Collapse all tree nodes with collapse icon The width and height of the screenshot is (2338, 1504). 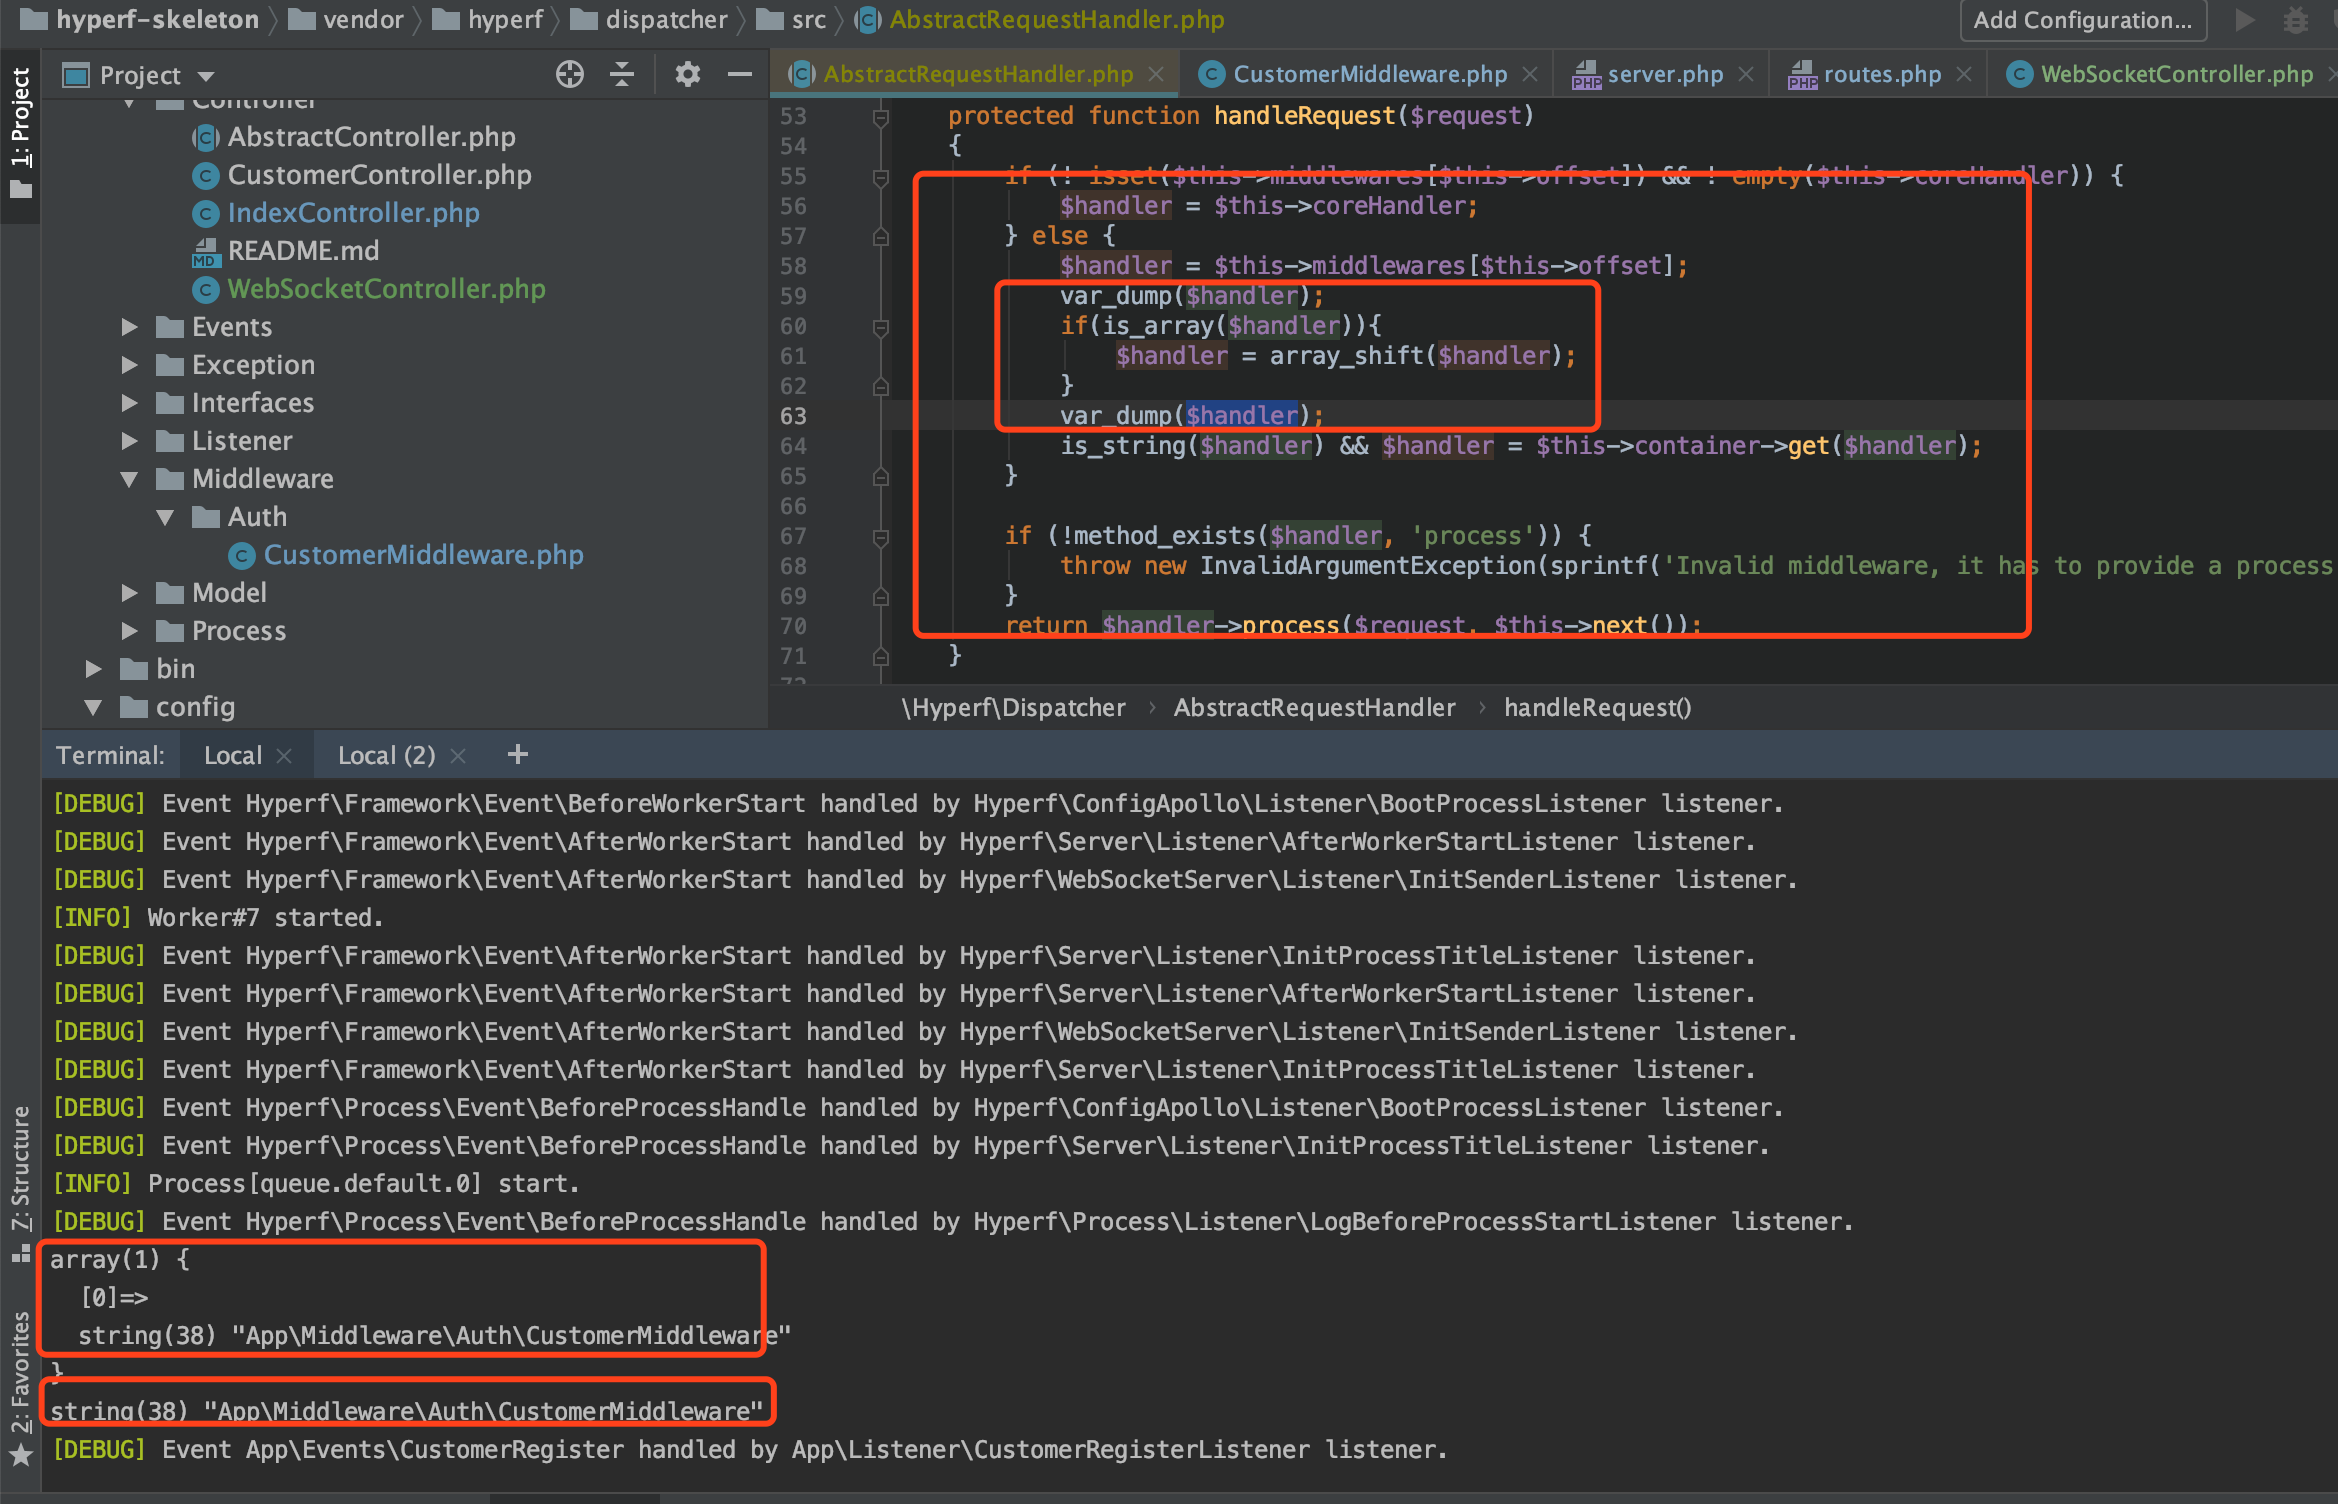pyautogui.click(x=622, y=74)
